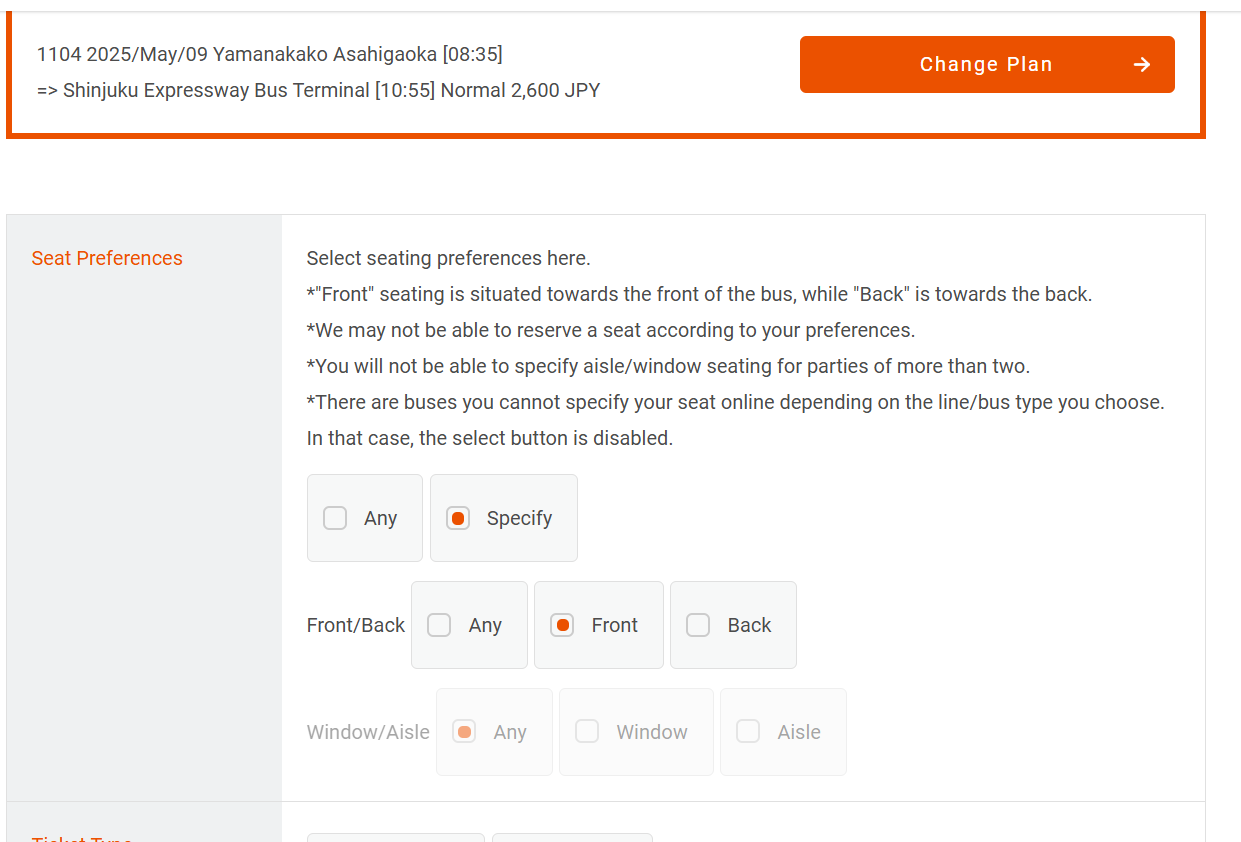
Task: Click the second partially visible Ticket Type option
Action: pos(572,837)
